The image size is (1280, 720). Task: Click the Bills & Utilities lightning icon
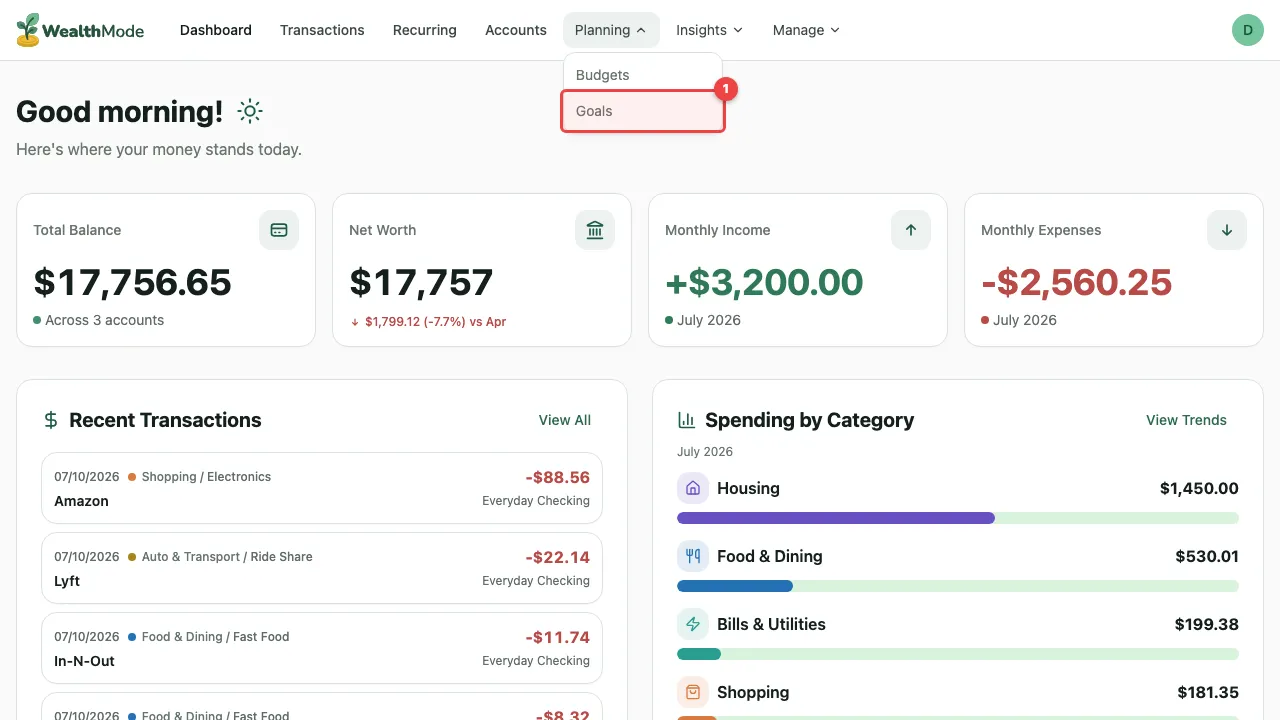[x=693, y=624]
